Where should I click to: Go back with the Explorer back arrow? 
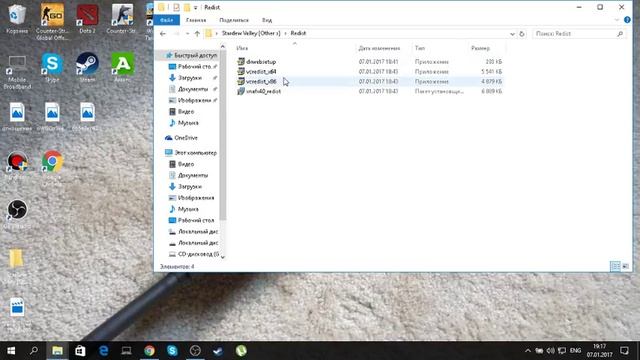(x=163, y=33)
